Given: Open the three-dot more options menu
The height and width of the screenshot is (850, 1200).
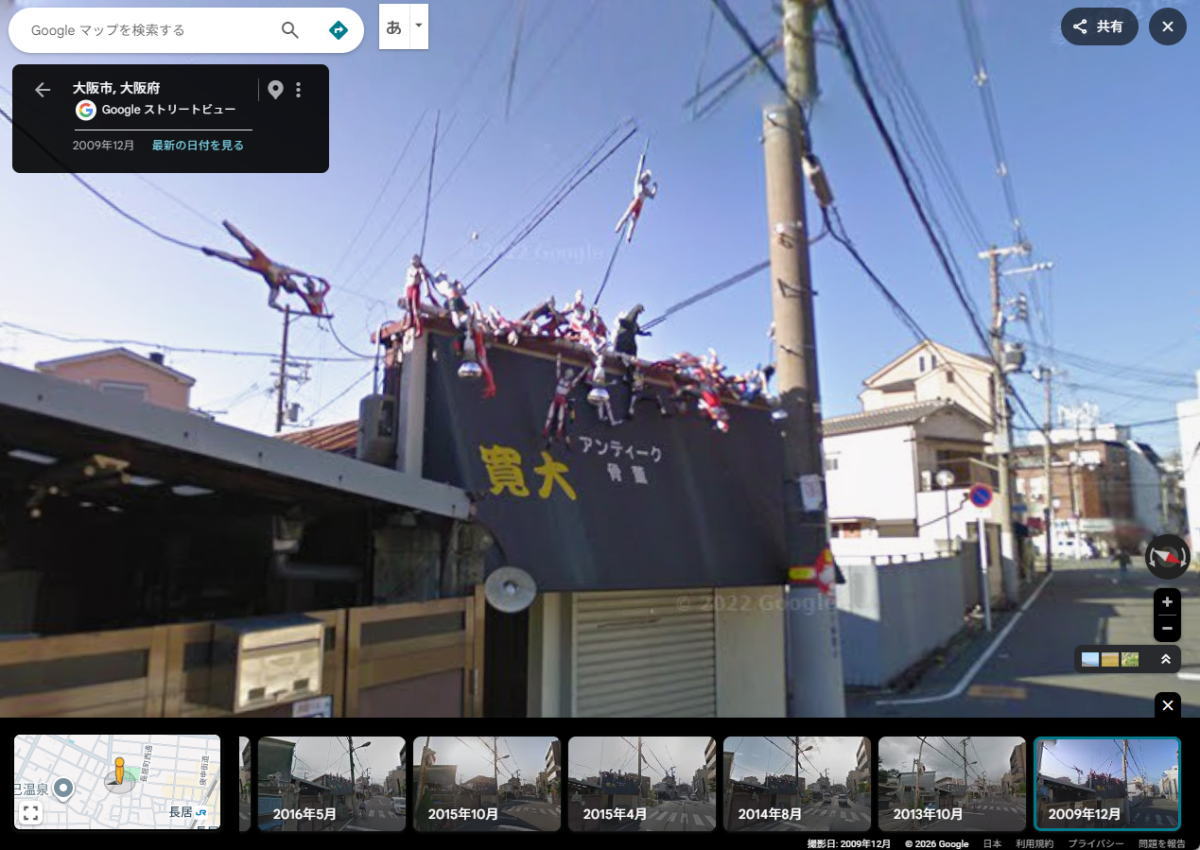Looking at the screenshot, I should [298, 90].
